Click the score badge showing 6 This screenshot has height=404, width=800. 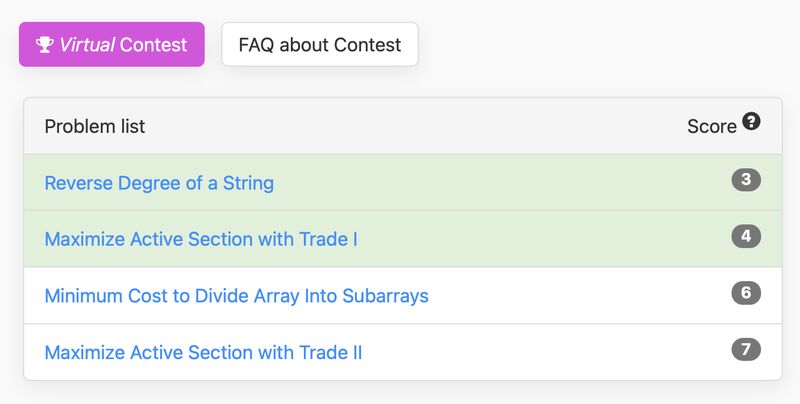746,293
